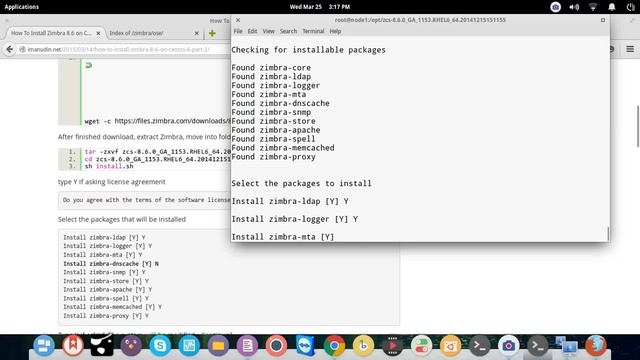Open the browser hamburger menu
The height and width of the screenshot is (360, 640).
click(630, 49)
